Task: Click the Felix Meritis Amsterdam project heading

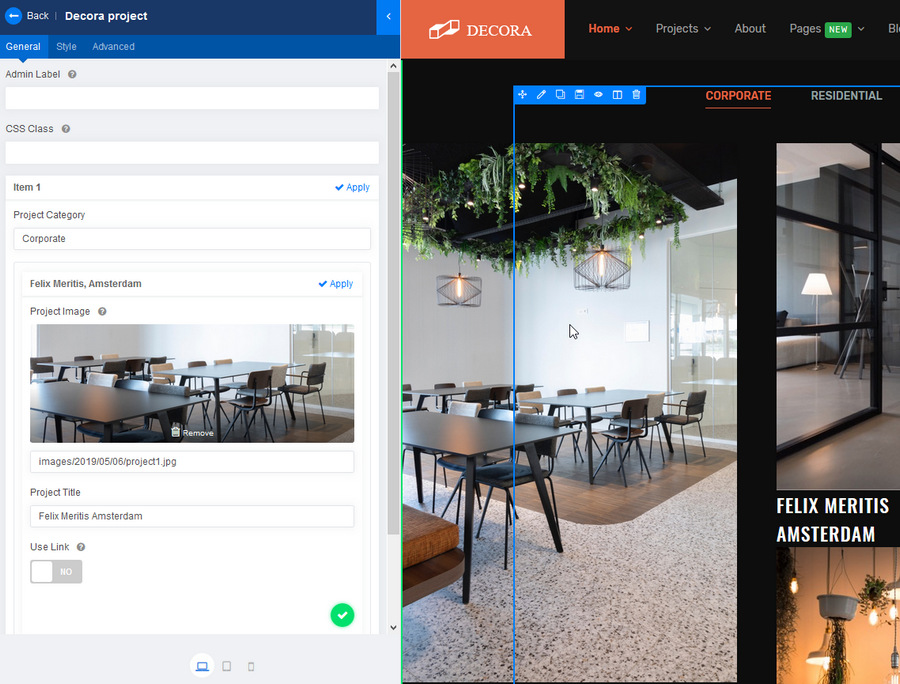Action: tap(832, 520)
